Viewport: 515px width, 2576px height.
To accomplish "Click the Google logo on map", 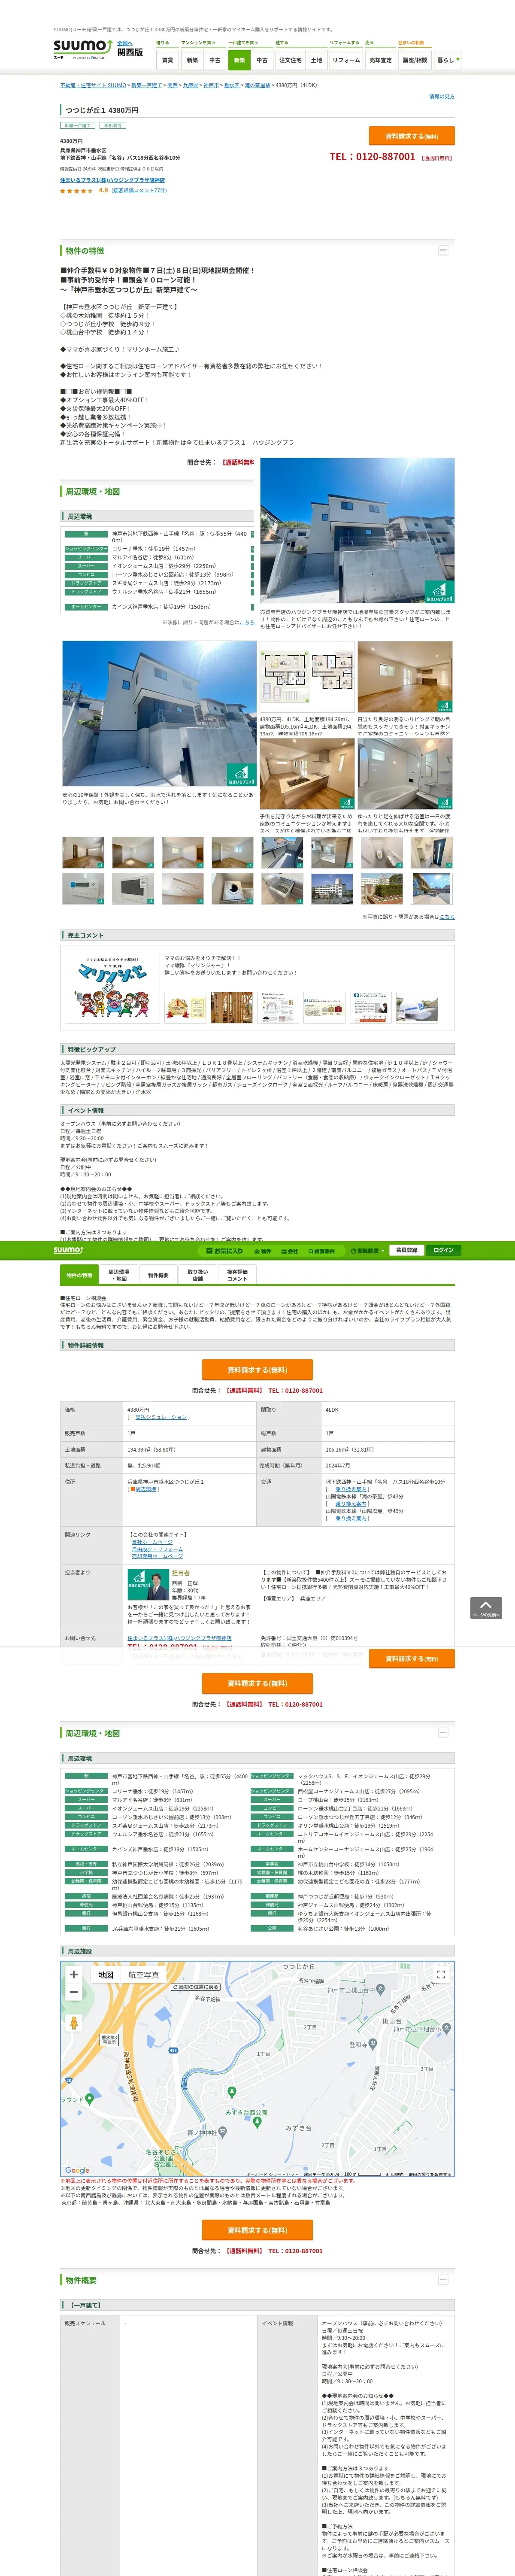I will coord(77,2171).
